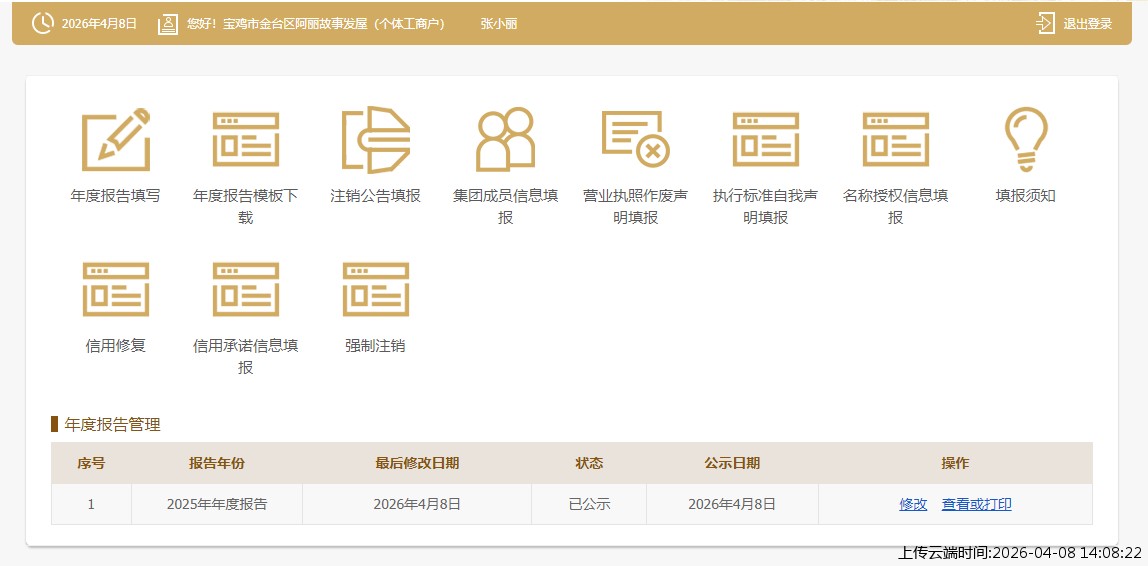This screenshot has height=566, width=1148.
Task: Click the logout door icon
Action: point(1046,23)
